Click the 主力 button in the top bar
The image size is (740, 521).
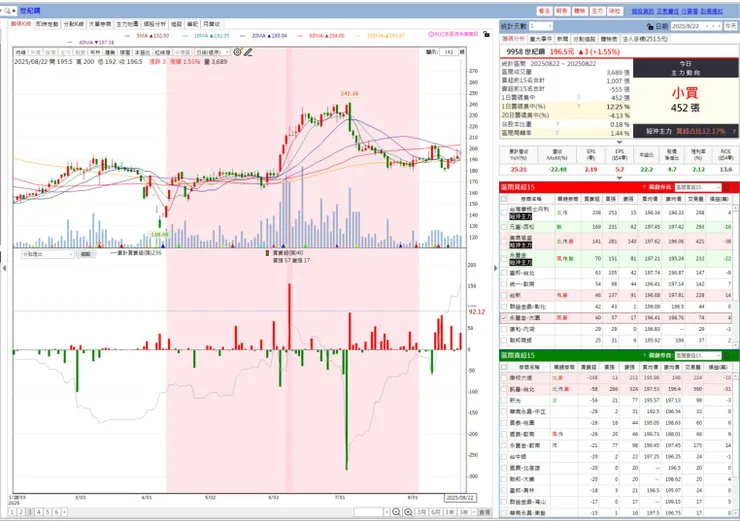click(597, 11)
